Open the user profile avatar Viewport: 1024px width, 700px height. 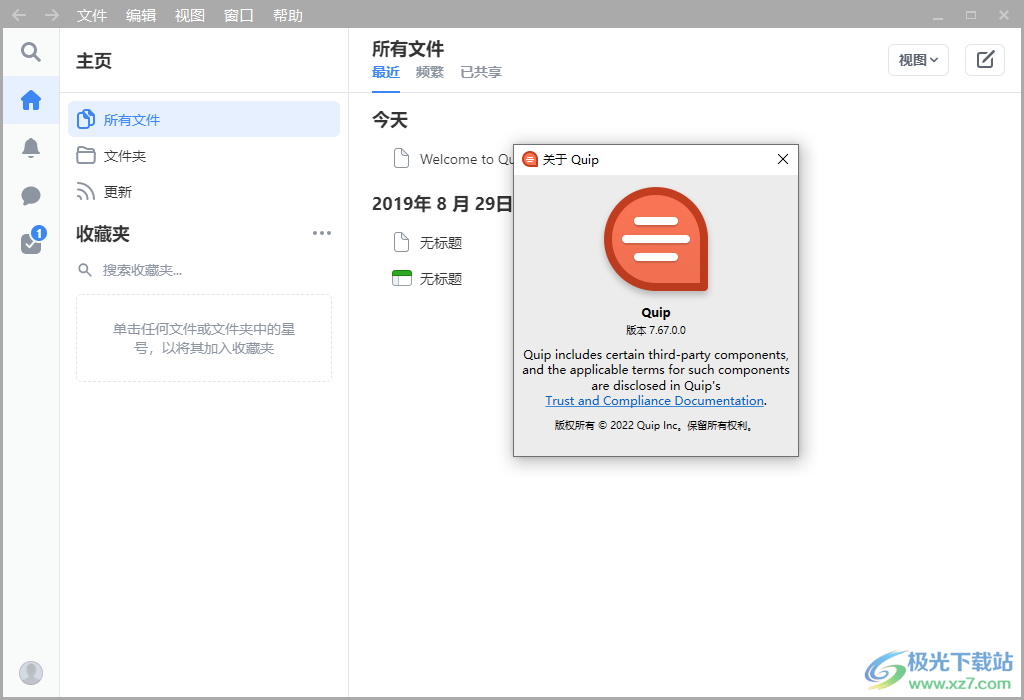[x=31, y=673]
